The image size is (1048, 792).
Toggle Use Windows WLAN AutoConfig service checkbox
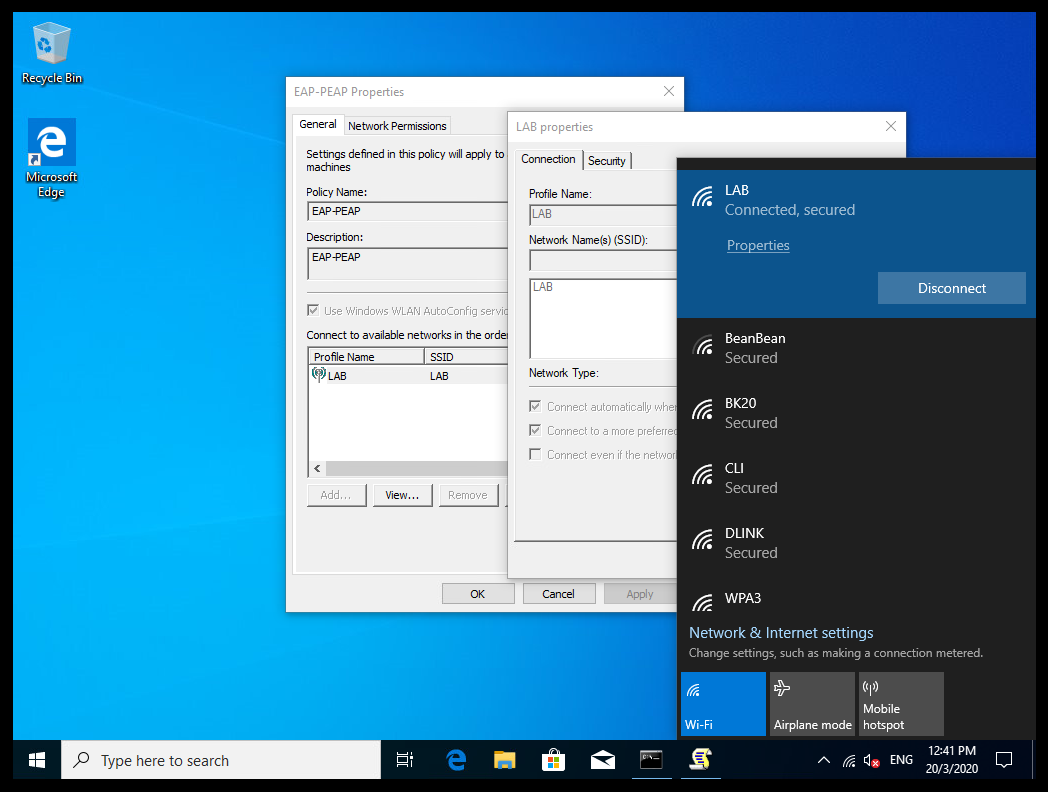[x=313, y=310]
